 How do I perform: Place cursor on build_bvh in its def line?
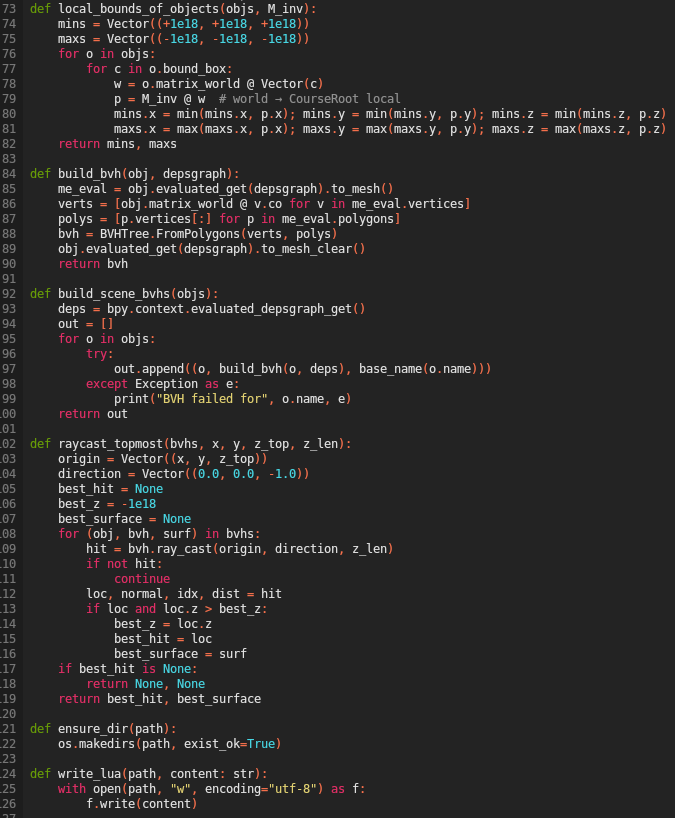click(89, 173)
